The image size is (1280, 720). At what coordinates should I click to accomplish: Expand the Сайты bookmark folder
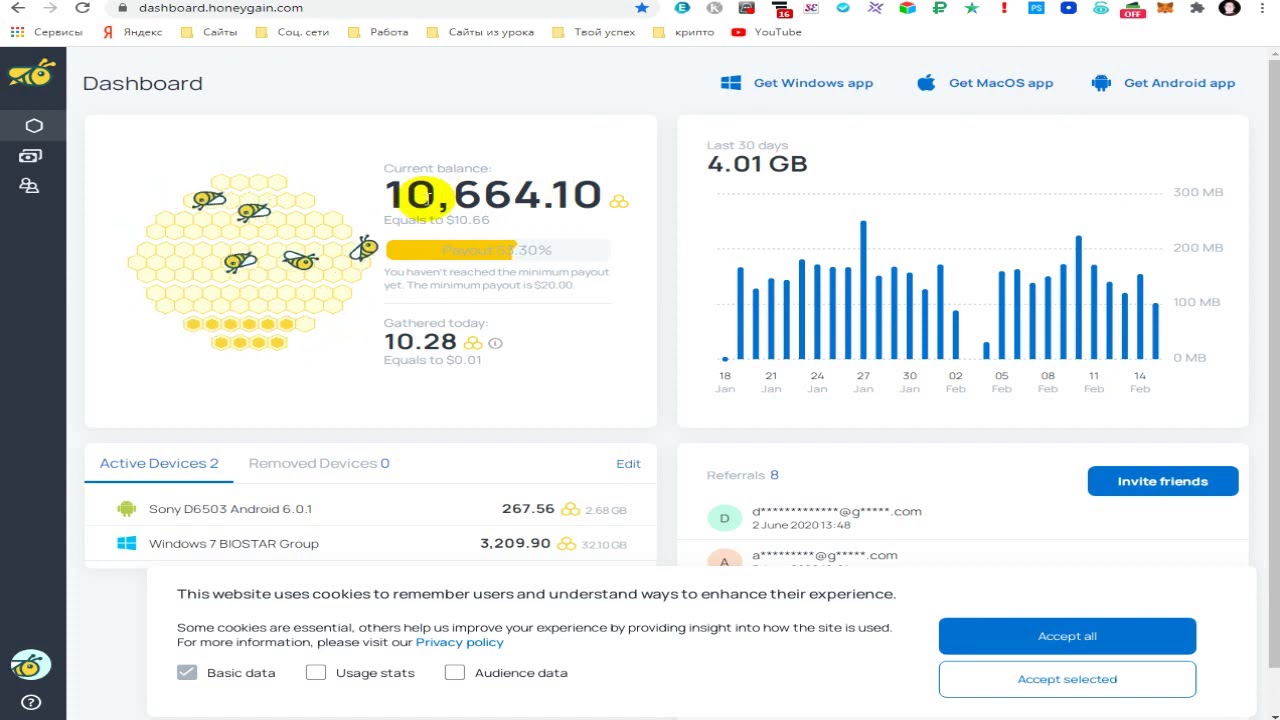[x=209, y=32]
